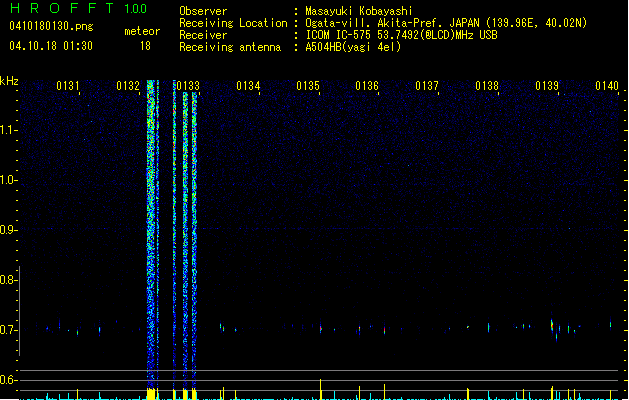Click the Ogata-vill. Akita-Pref. JAPAN location text
This screenshot has height=400, width=629.
click(446, 23)
